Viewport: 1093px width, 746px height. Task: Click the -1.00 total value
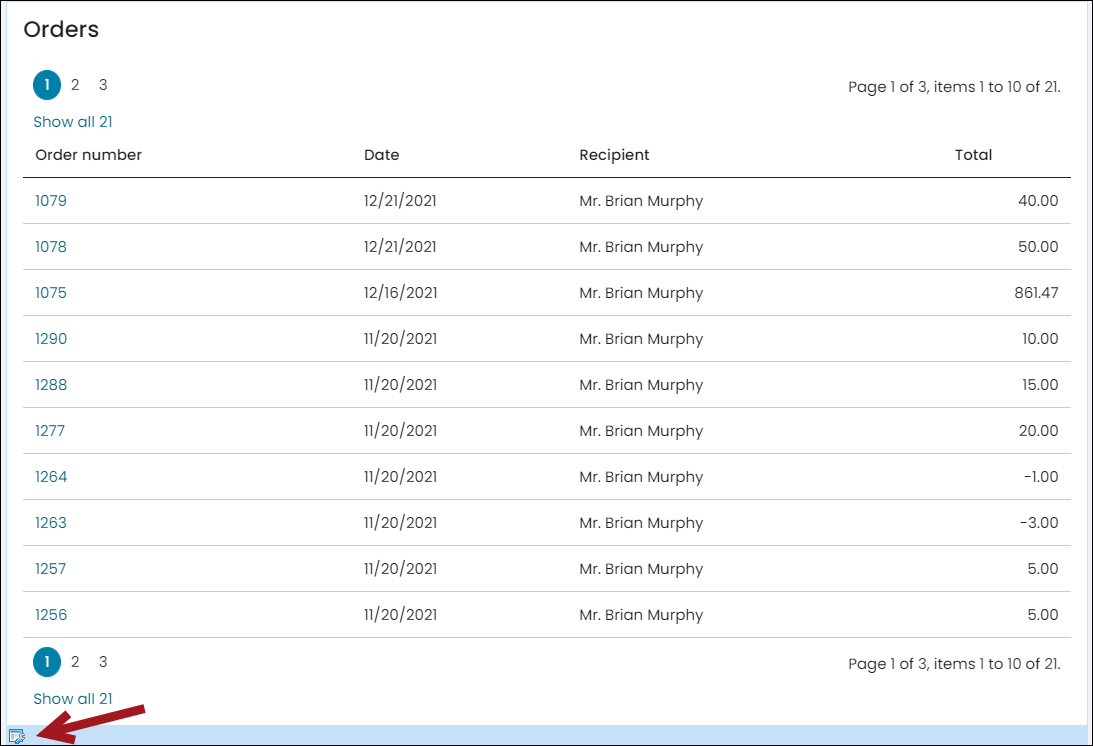tap(1041, 477)
